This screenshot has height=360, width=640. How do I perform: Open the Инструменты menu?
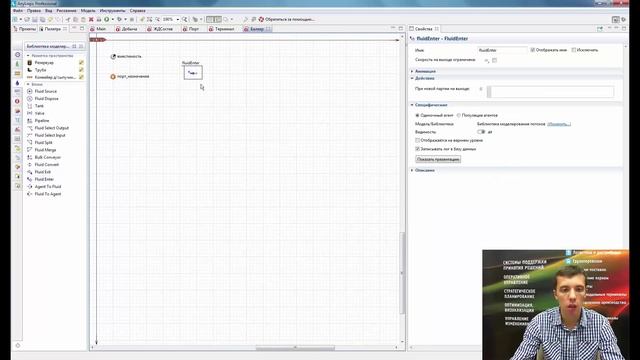click(x=113, y=11)
